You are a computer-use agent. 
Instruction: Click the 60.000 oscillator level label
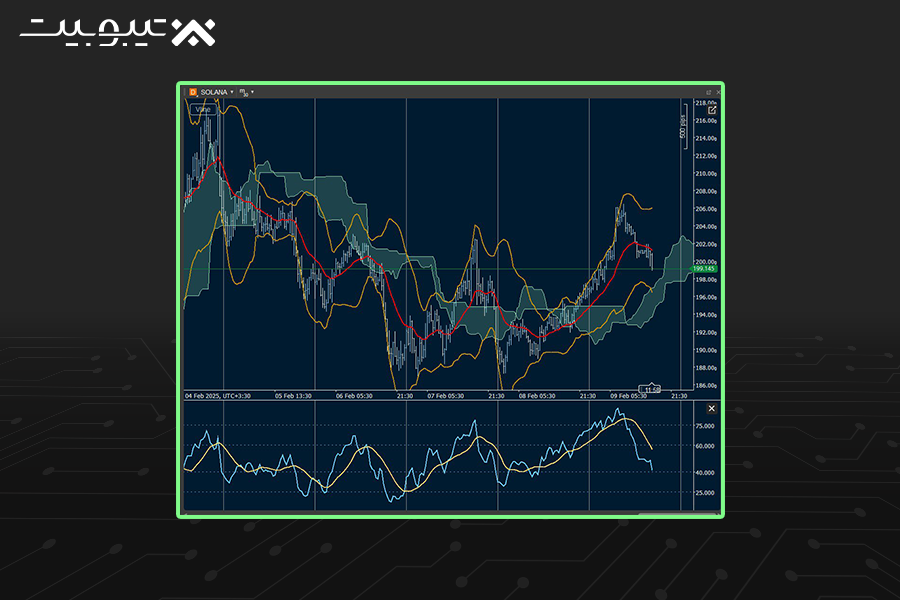click(705, 446)
